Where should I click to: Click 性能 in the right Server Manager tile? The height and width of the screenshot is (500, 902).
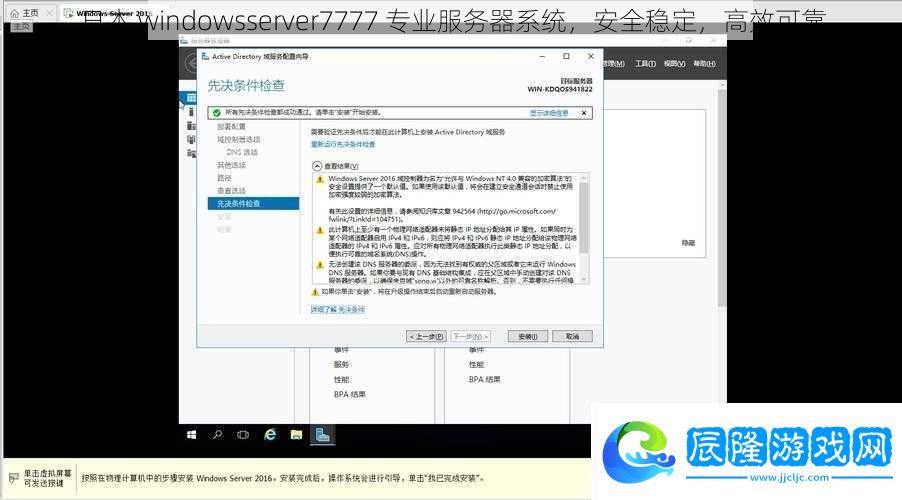tap(476, 364)
